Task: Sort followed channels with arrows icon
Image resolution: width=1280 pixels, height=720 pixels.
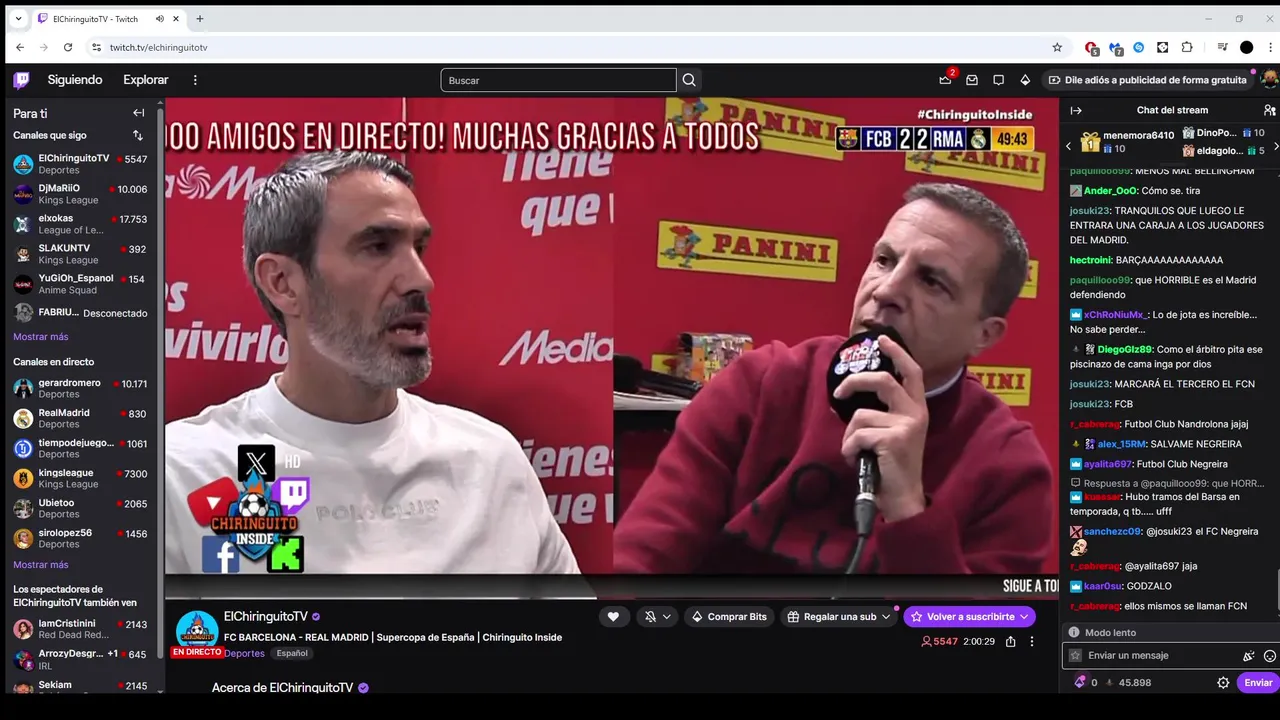Action: pyautogui.click(x=138, y=135)
